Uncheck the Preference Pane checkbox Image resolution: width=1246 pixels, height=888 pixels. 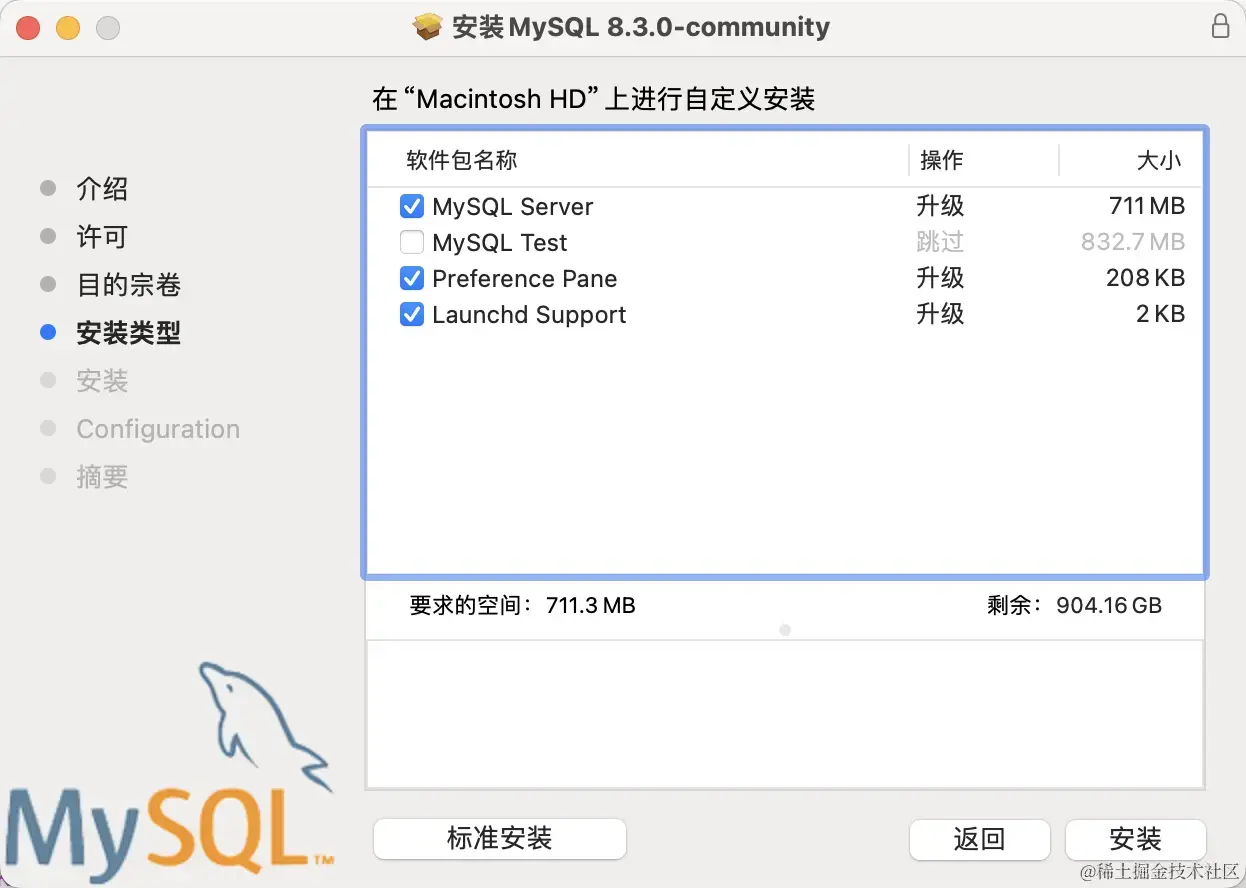(x=411, y=279)
